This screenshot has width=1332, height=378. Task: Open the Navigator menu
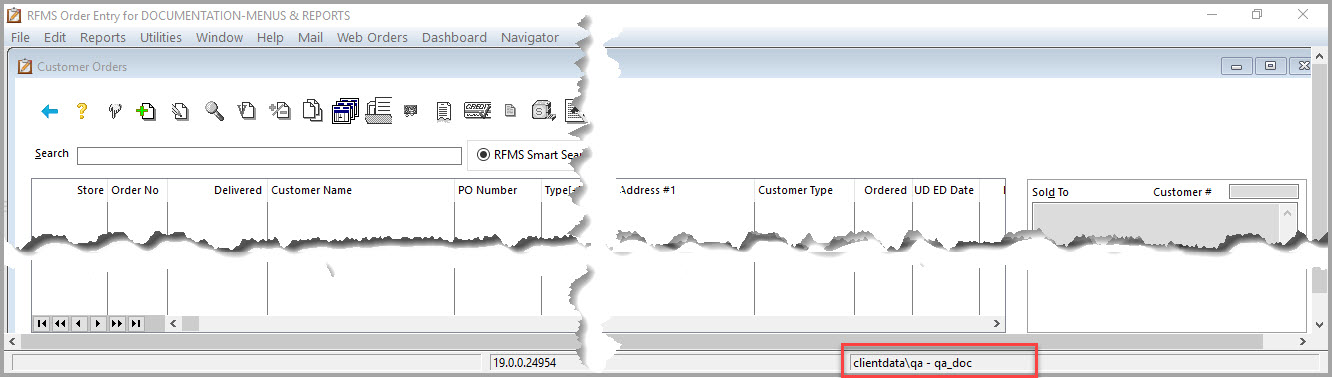tap(530, 38)
